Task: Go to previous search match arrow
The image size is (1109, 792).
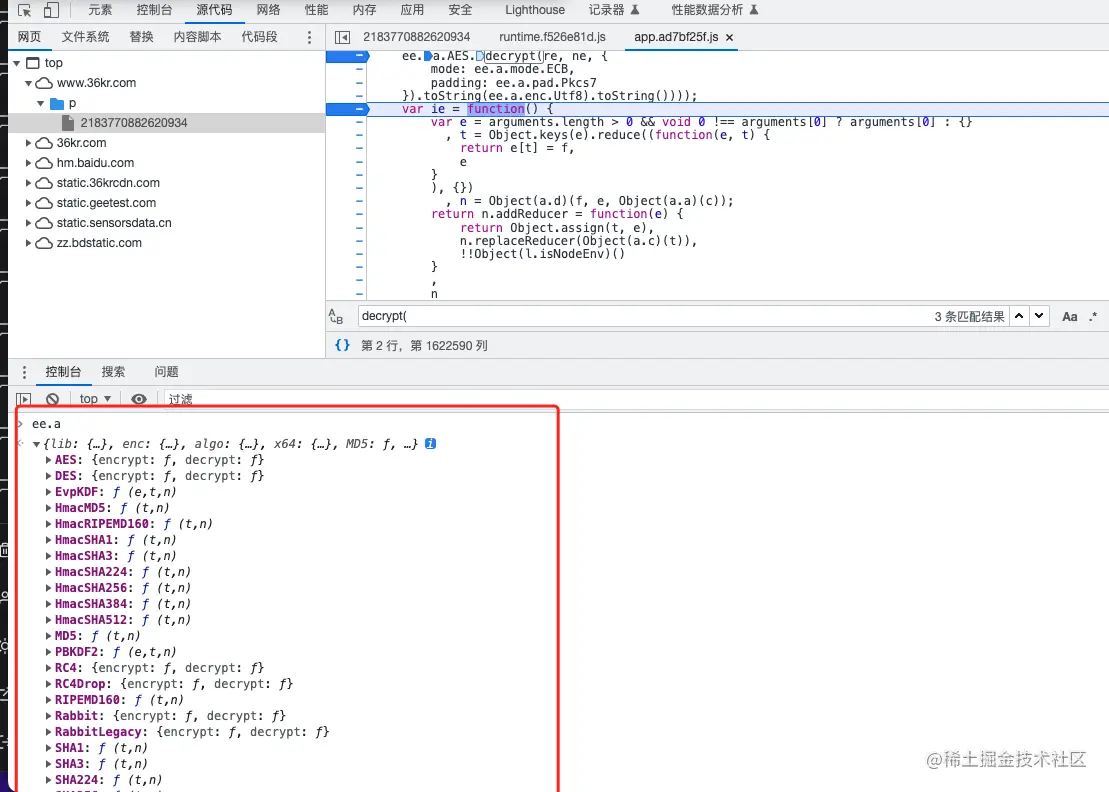Action: pyautogui.click(x=1018, y=316)
